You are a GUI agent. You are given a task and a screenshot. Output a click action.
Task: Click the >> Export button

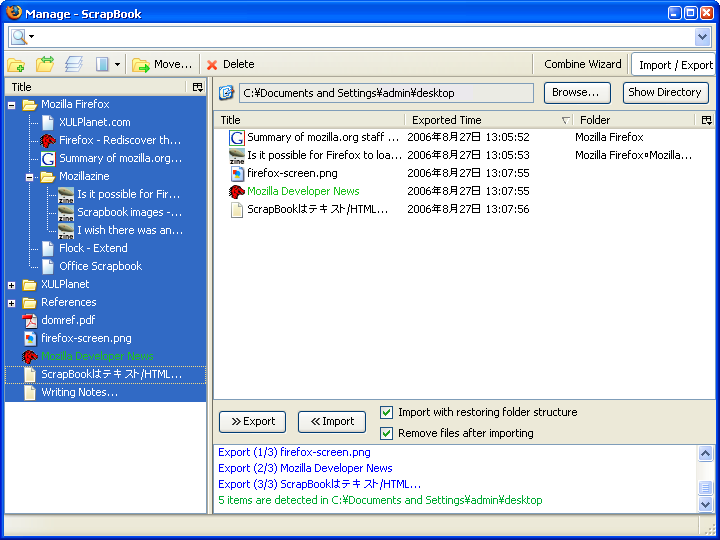coord(253,422)
